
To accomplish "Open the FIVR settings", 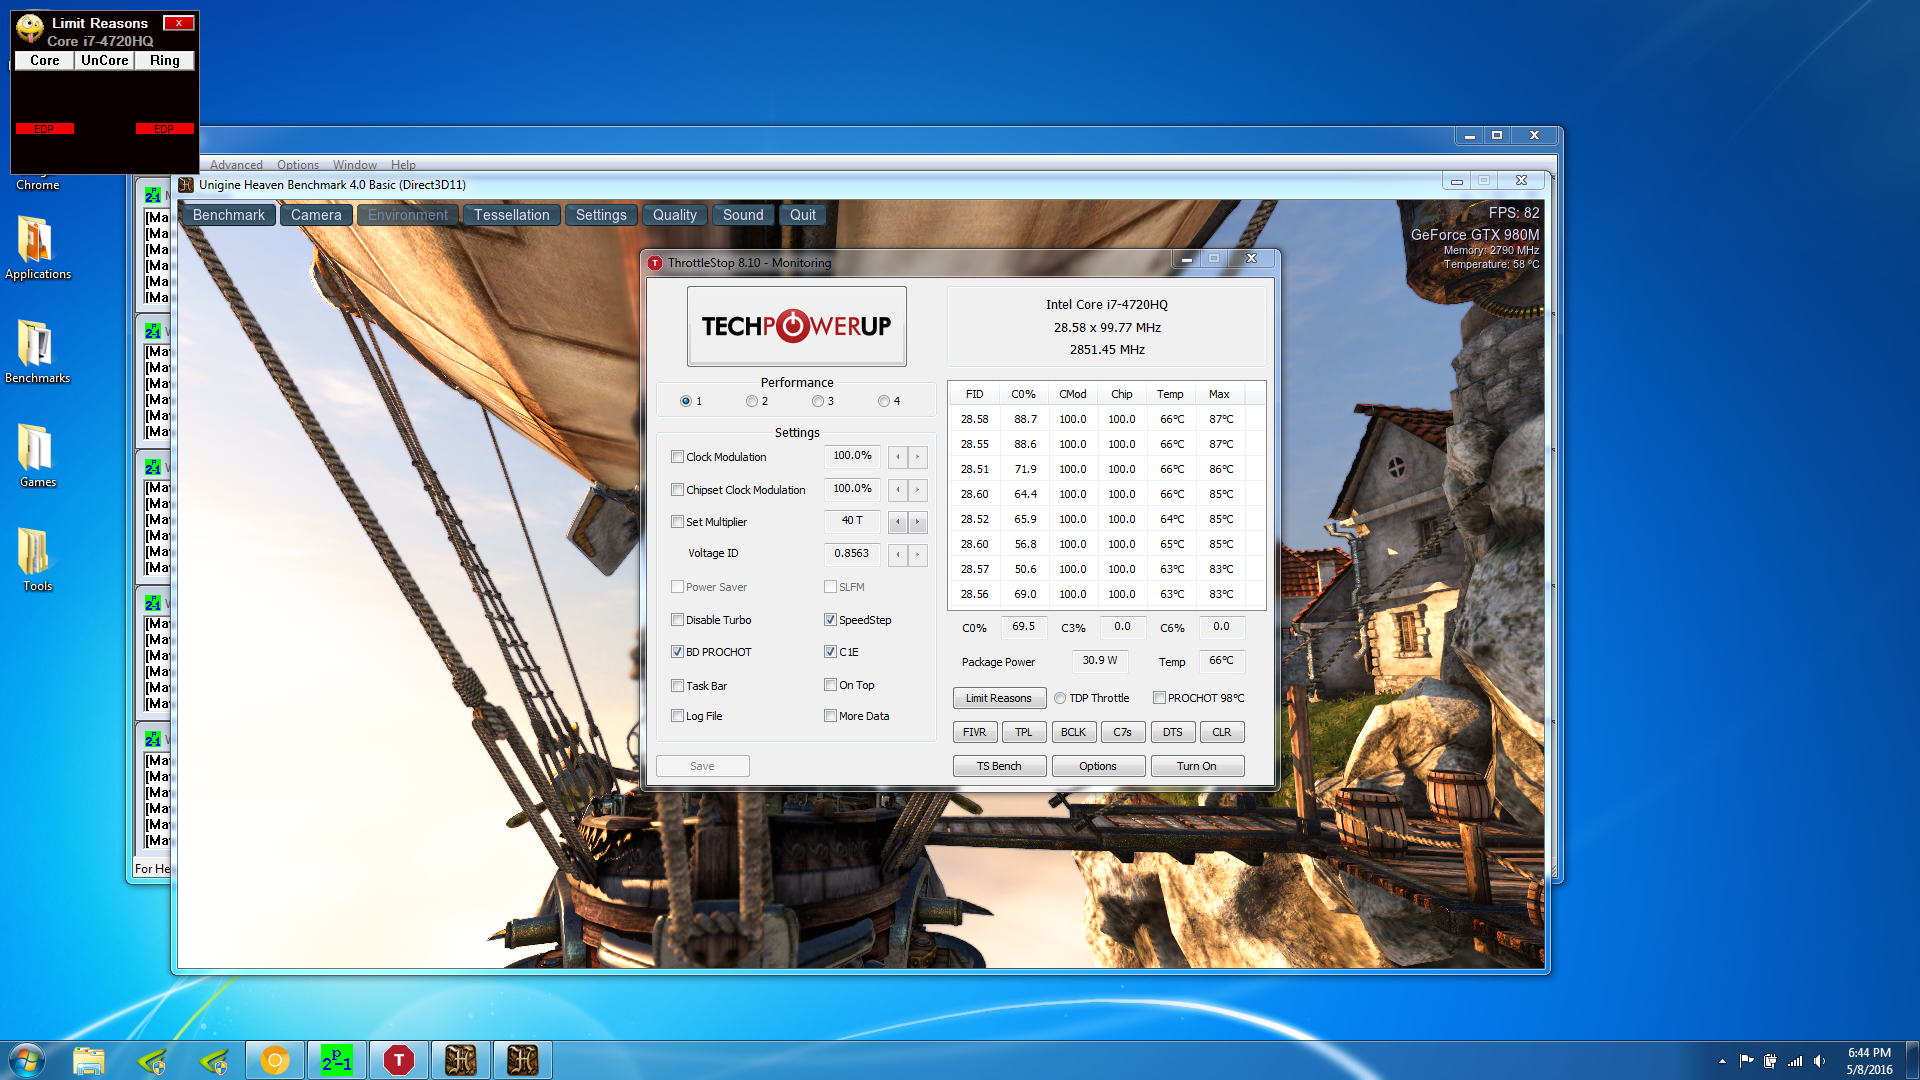I will click(975, 732).
